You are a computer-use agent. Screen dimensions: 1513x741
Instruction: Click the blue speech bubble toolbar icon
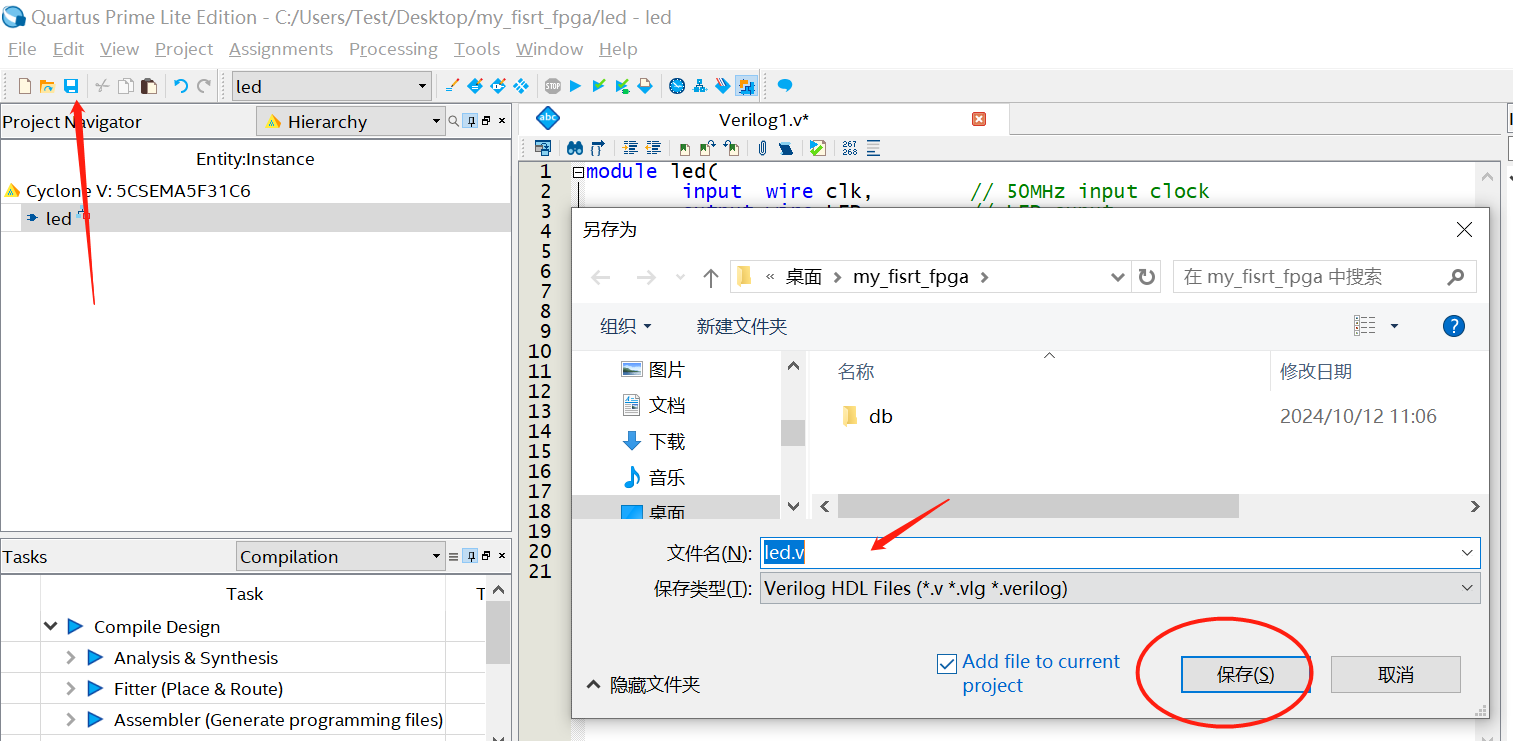785,86
